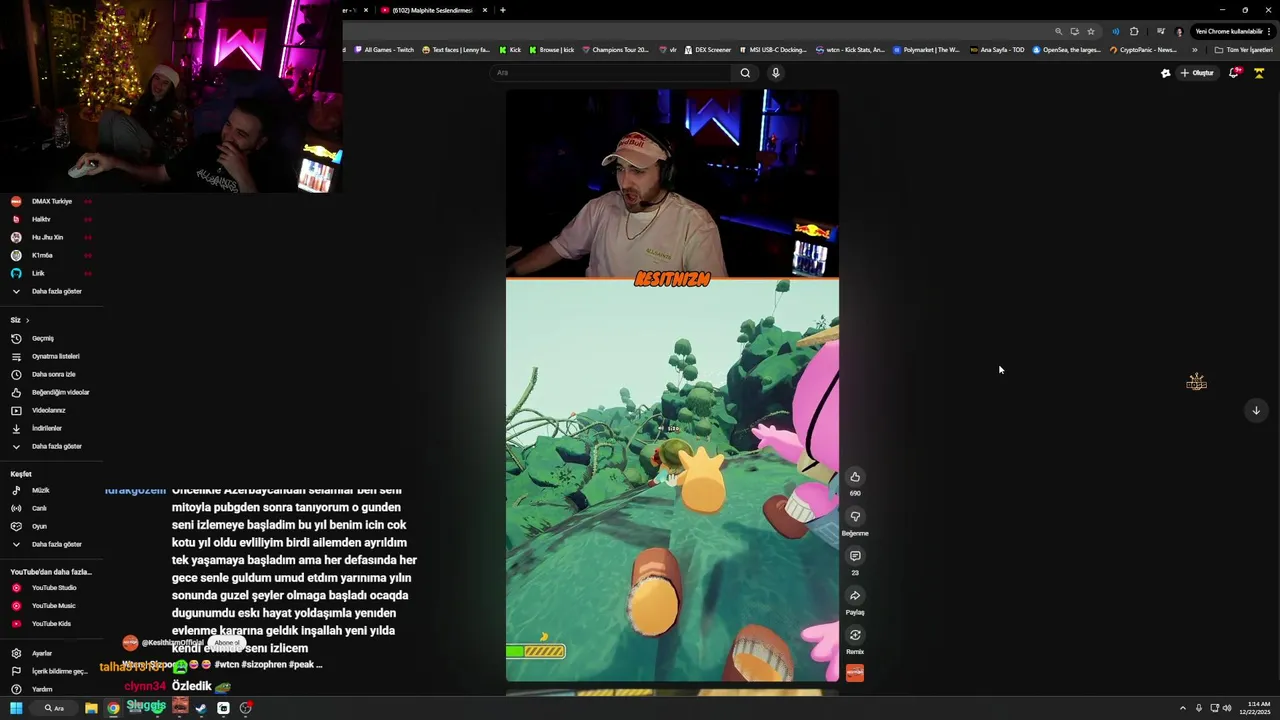Open Beğendiğim videolar liked videos
The height and width of the screenshot is (720, 1280).
point(52,392)
